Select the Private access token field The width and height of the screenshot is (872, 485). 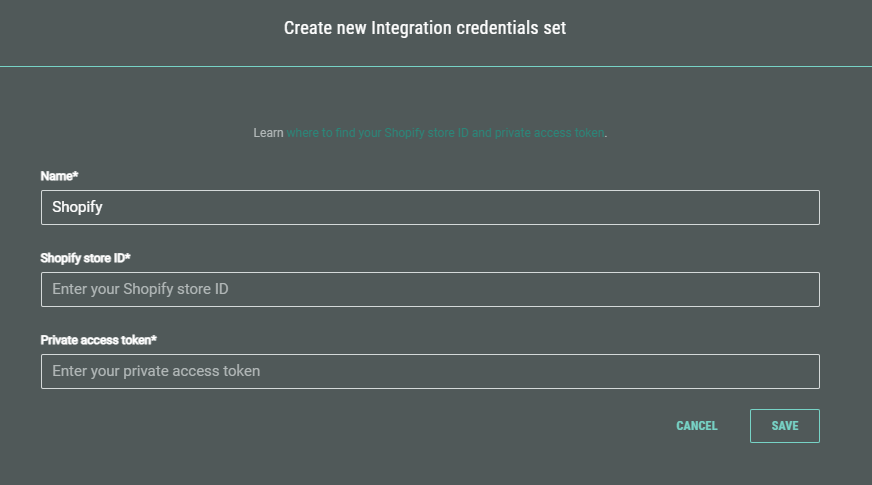pyautogui.click(x=430, y=372)
